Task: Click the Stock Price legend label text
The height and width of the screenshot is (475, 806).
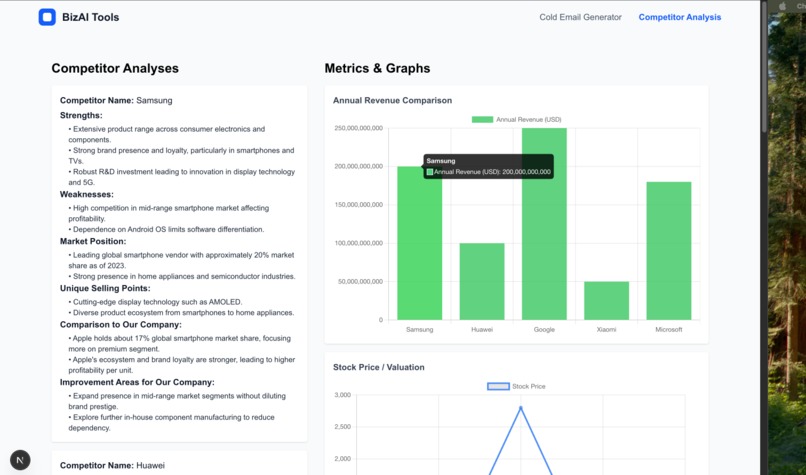Action: [528, 386]
